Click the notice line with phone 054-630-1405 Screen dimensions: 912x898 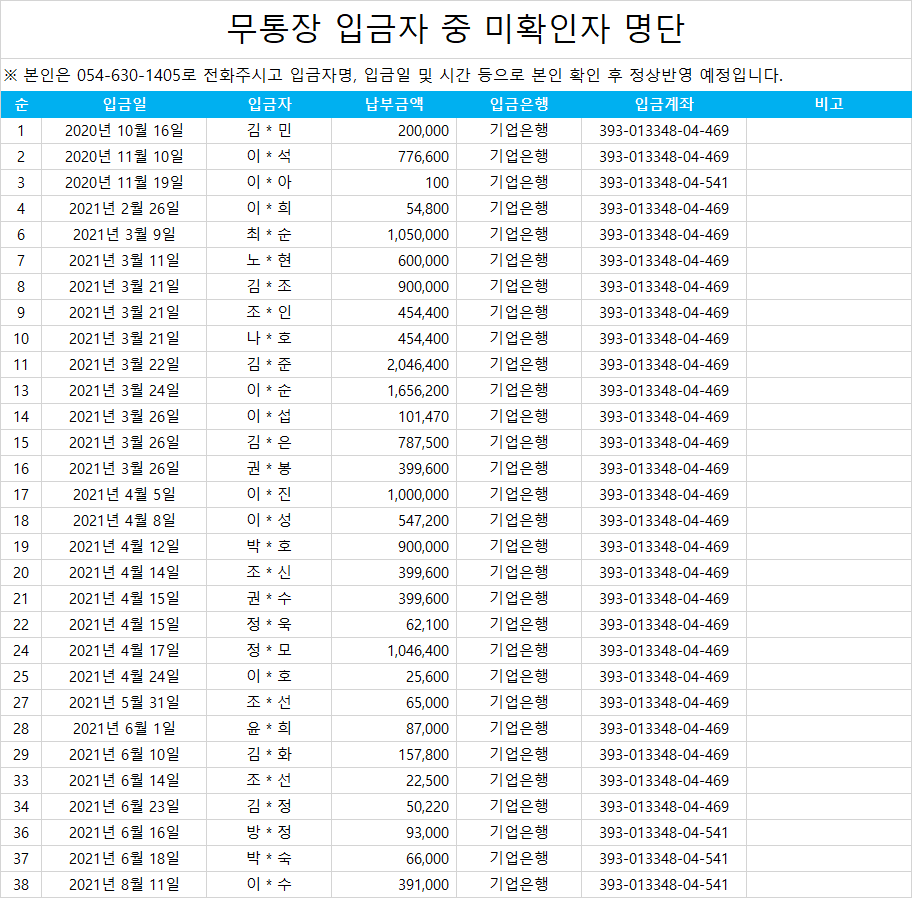click(x=394, y=75)
